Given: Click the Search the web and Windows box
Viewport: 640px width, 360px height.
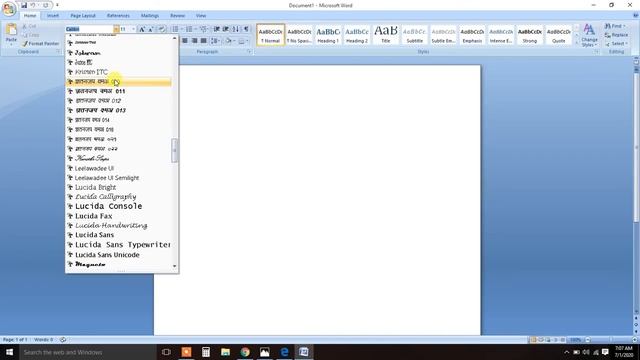Looking at the screenshot, I should (x=88, y=352).
